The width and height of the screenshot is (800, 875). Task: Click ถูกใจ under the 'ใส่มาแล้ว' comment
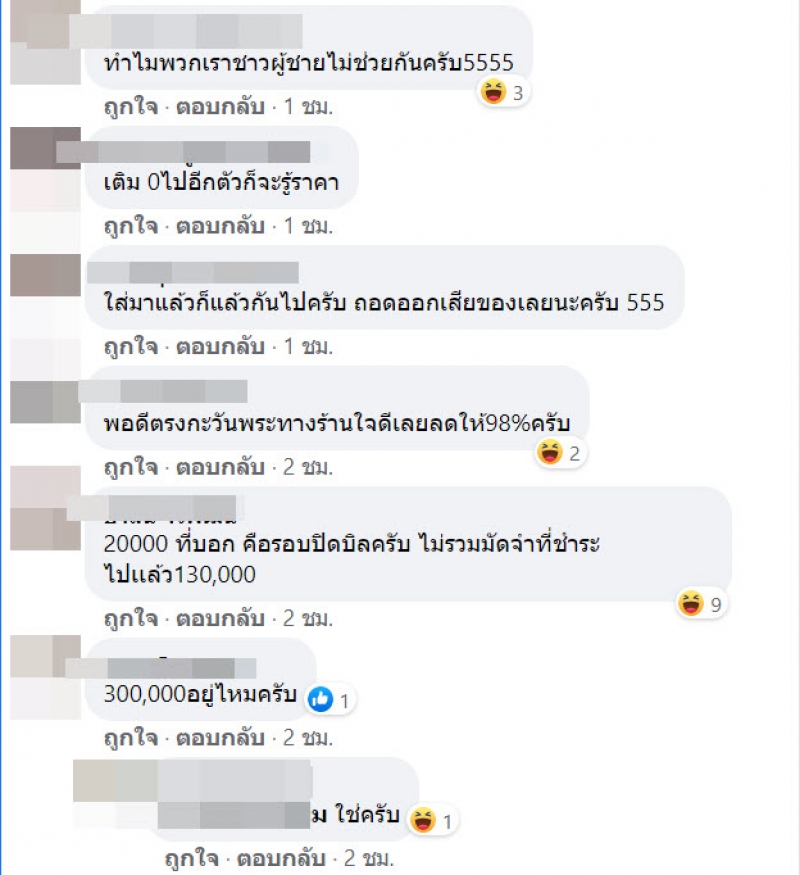tap(131, 347)
